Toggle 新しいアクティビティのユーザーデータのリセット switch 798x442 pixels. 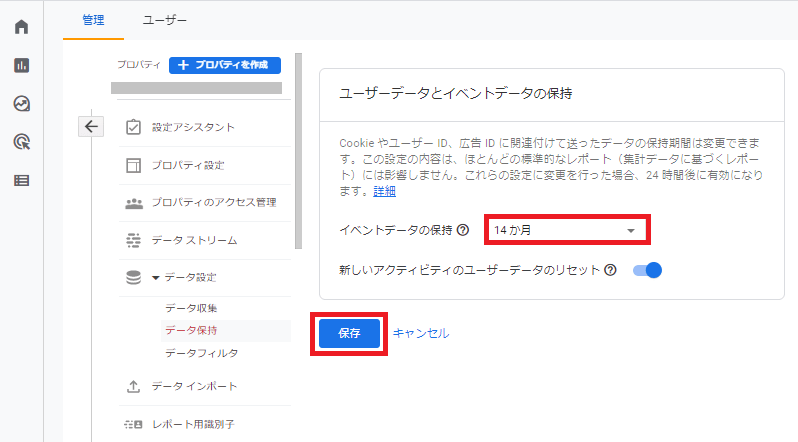pos(647,270)
